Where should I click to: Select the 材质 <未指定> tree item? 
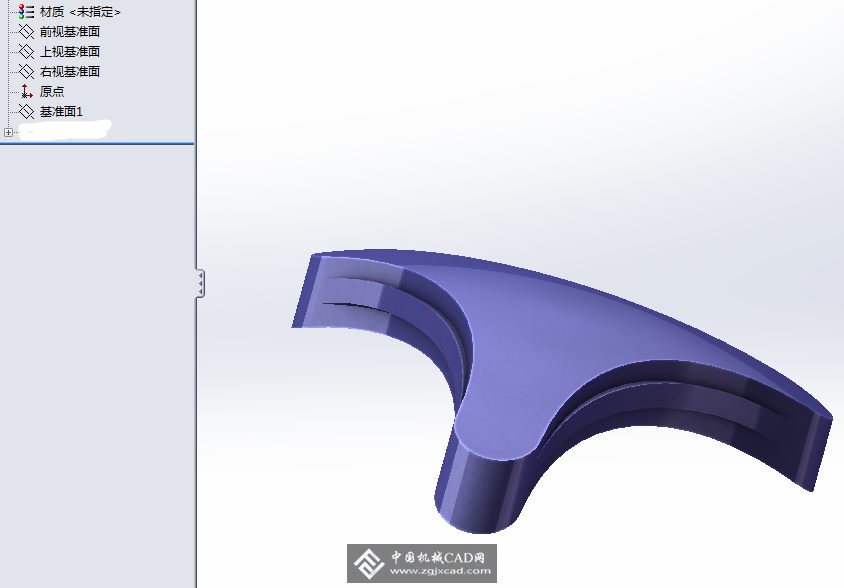click(80, 12)
